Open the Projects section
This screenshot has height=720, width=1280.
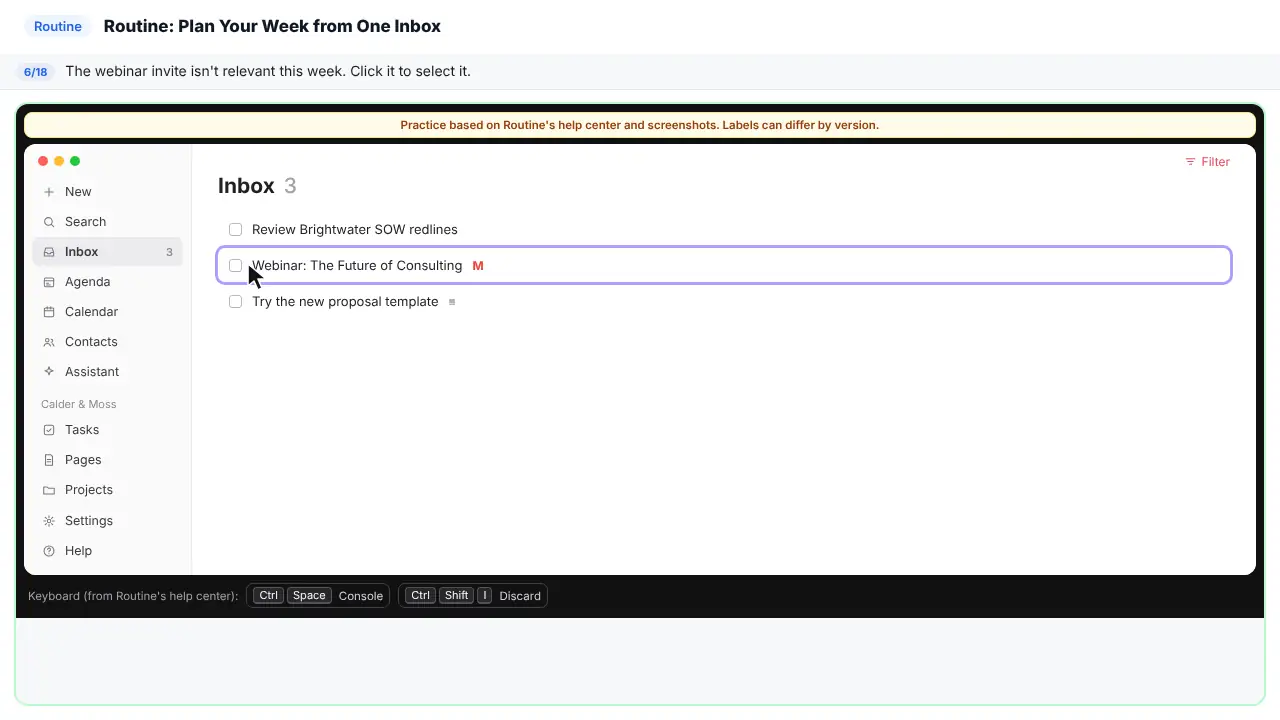coord(107,490)
